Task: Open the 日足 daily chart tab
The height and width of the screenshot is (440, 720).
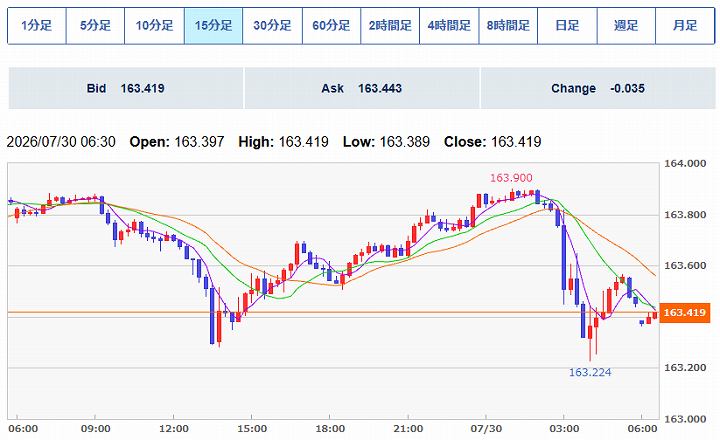Action: (568, 26)
